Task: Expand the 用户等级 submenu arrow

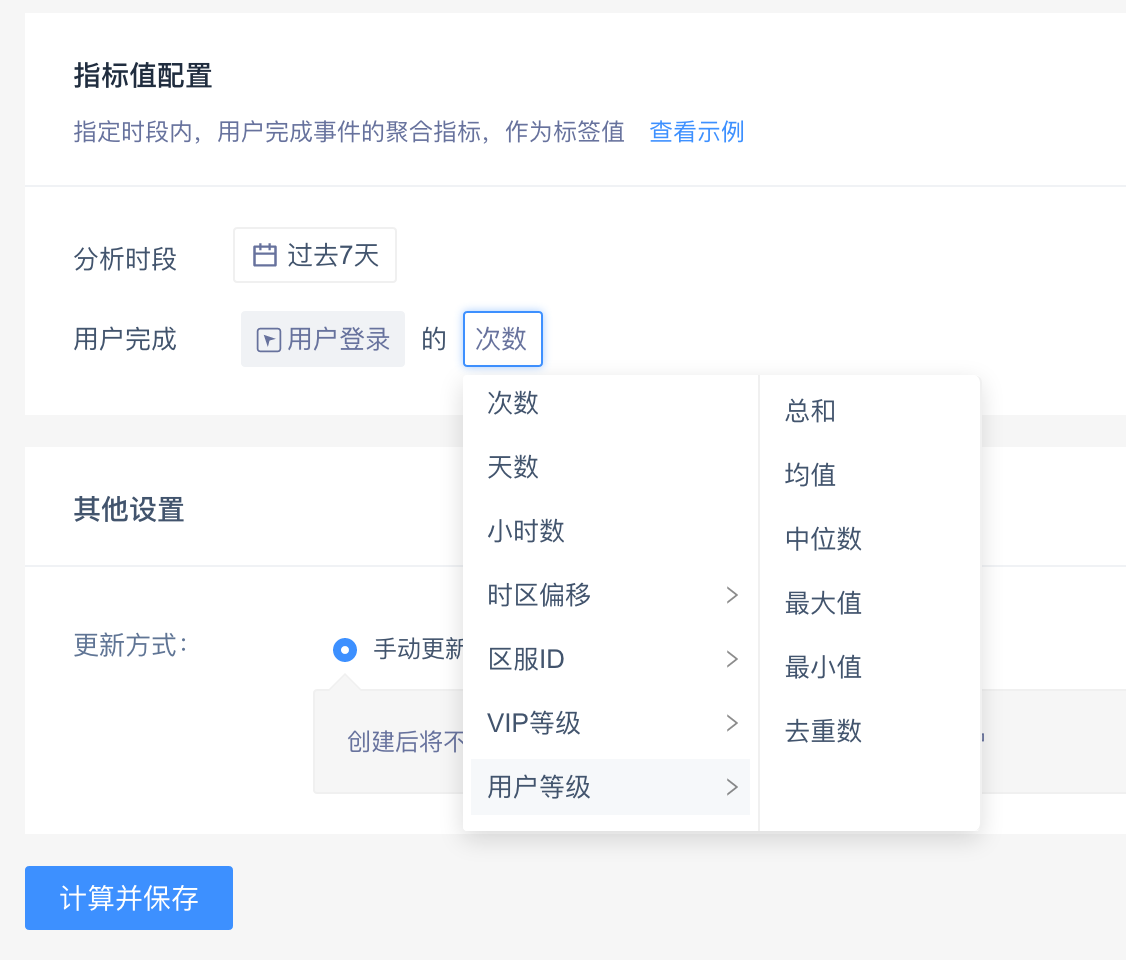Action: [x=732, y=787]
